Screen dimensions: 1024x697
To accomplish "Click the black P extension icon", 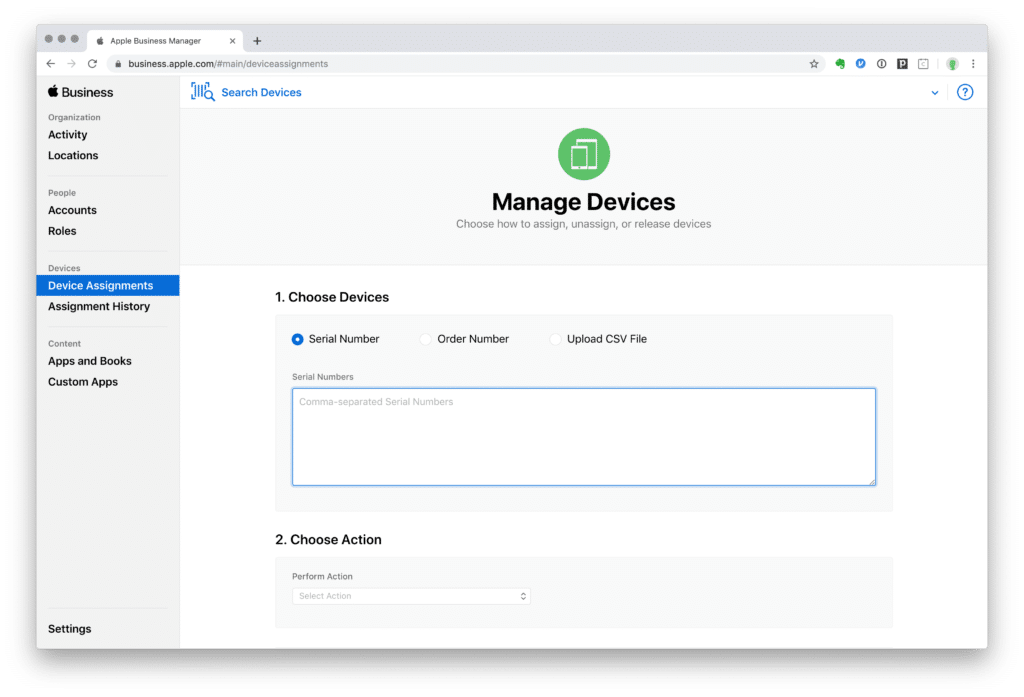I will (903, 63).
